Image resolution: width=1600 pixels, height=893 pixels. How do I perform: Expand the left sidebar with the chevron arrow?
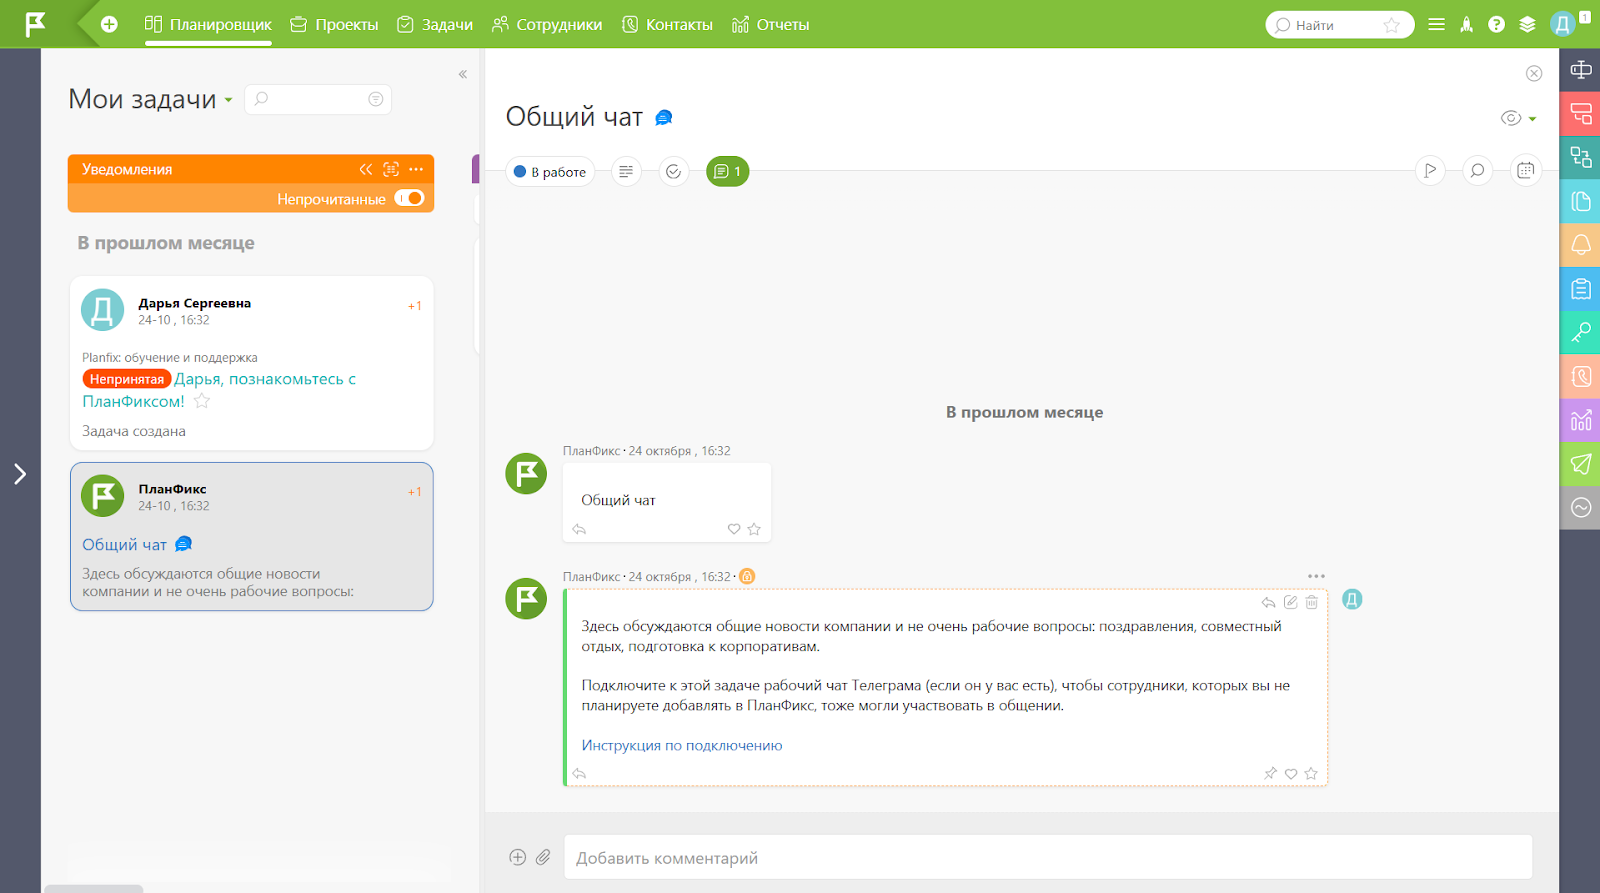(20, 474)
